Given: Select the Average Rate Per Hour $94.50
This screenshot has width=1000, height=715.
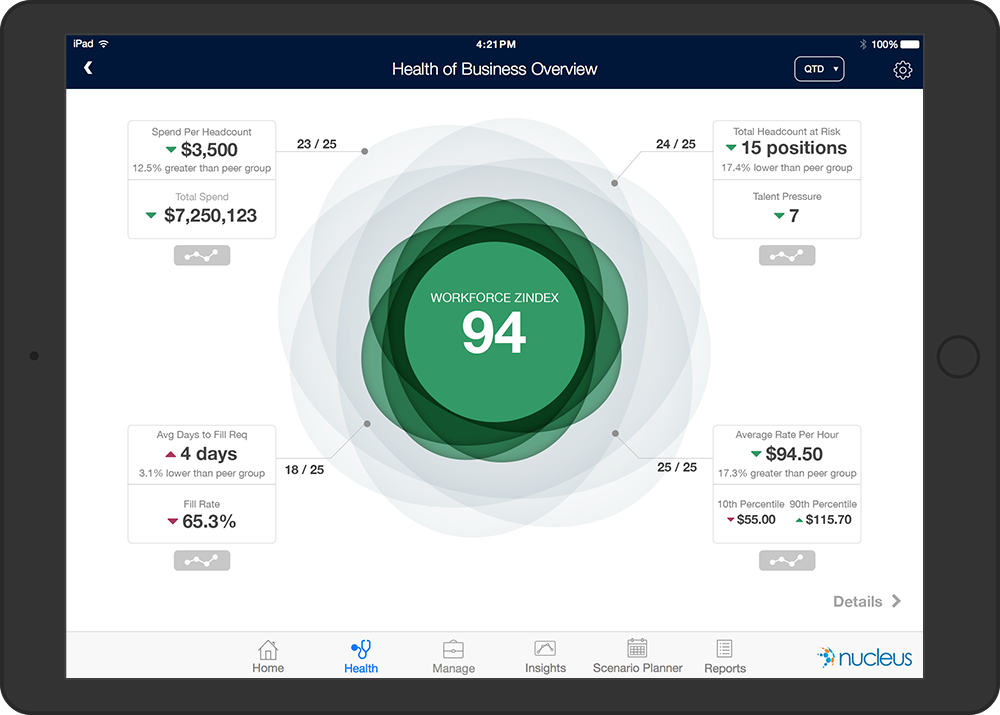Looking at the screenshot, I should (794, 454).
